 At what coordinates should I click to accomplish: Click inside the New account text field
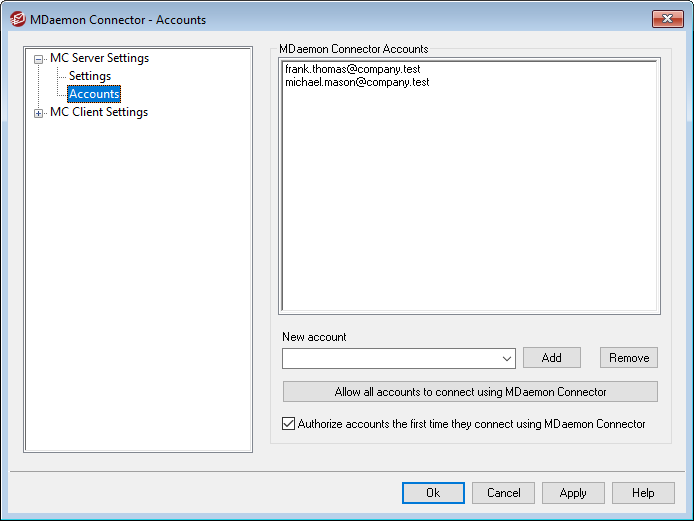pyautogui.click(x=390, y=358)
